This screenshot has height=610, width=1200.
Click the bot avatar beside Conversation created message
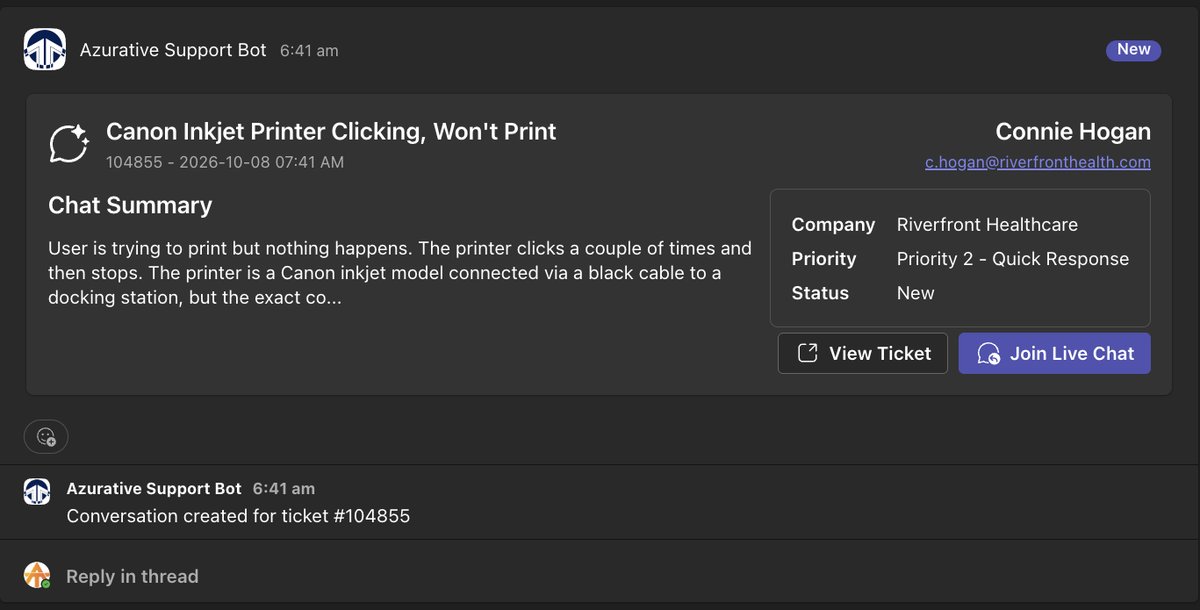point(37,491)
